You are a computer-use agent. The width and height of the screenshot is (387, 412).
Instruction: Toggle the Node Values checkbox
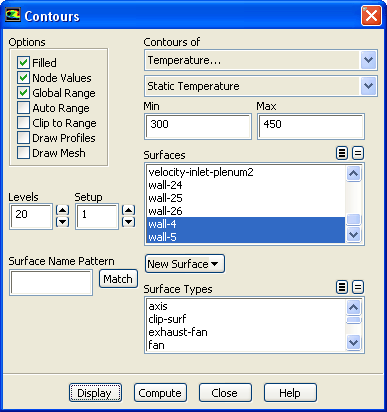[x=23, y=78]
